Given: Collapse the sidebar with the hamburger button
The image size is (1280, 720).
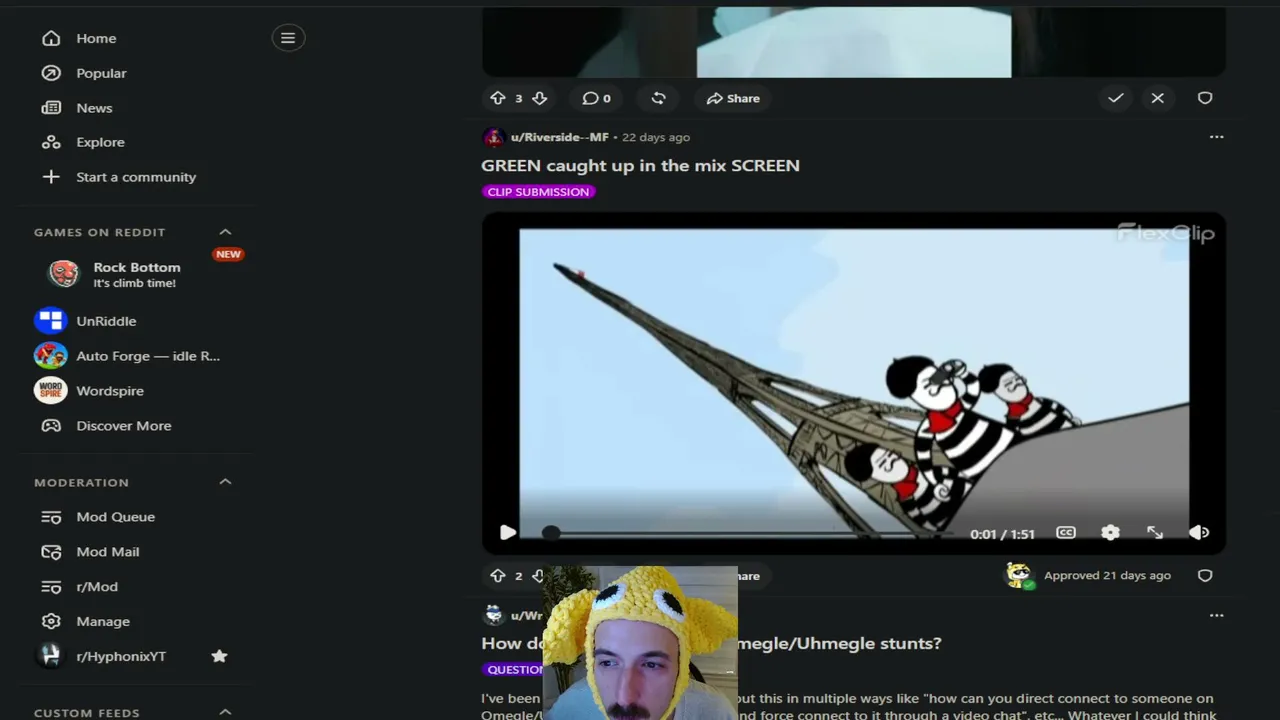Looking at the screenshot, I should [x=288, y=38].
